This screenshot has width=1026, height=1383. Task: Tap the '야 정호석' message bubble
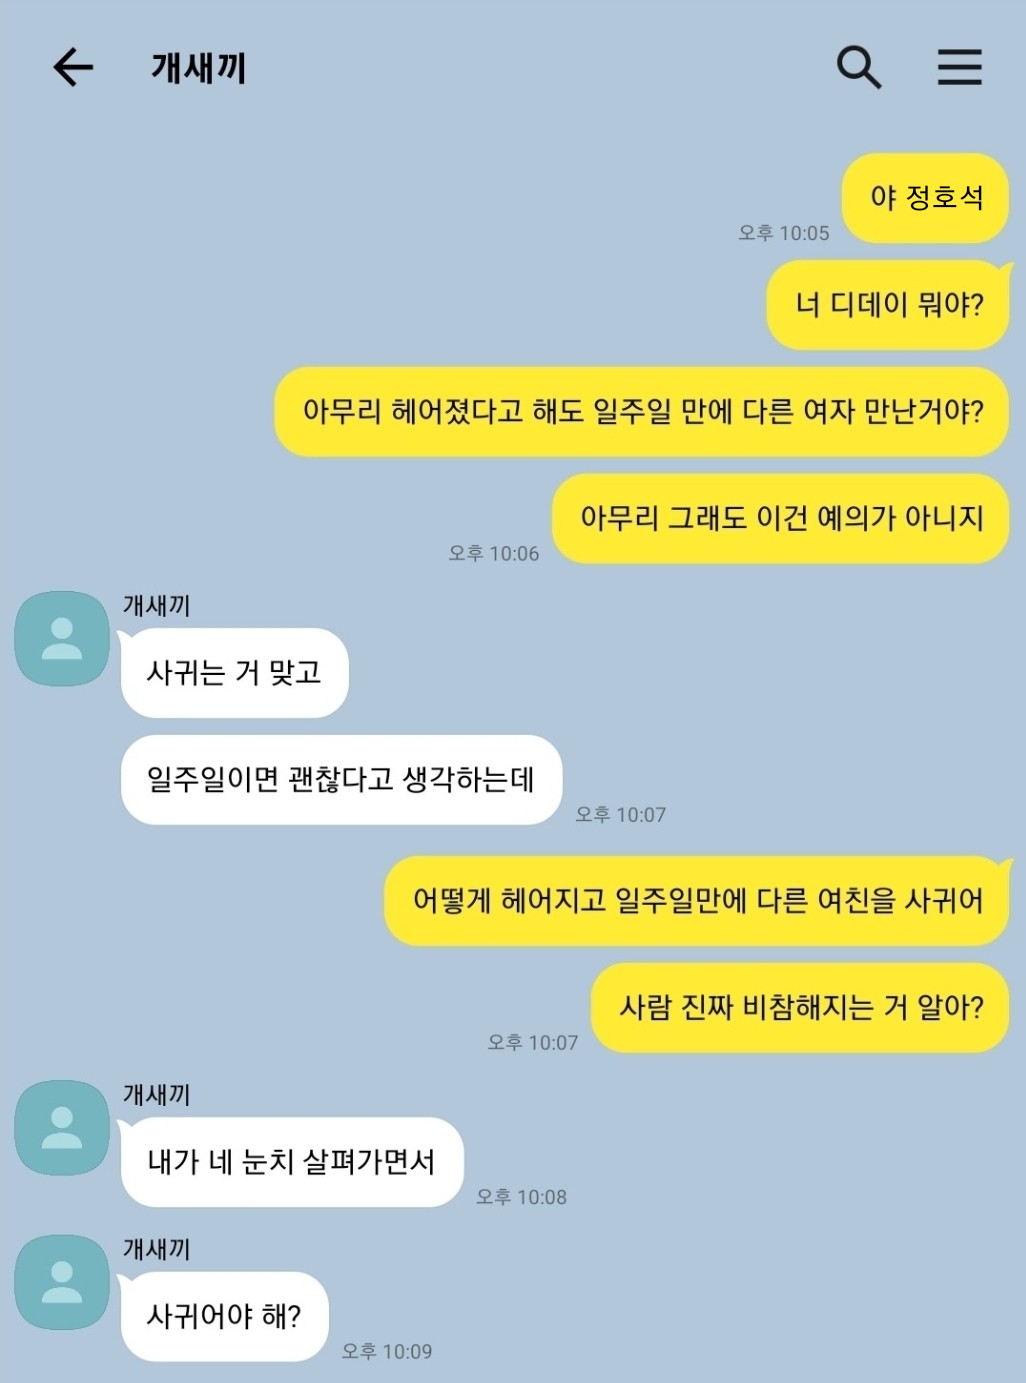[925, 198]
